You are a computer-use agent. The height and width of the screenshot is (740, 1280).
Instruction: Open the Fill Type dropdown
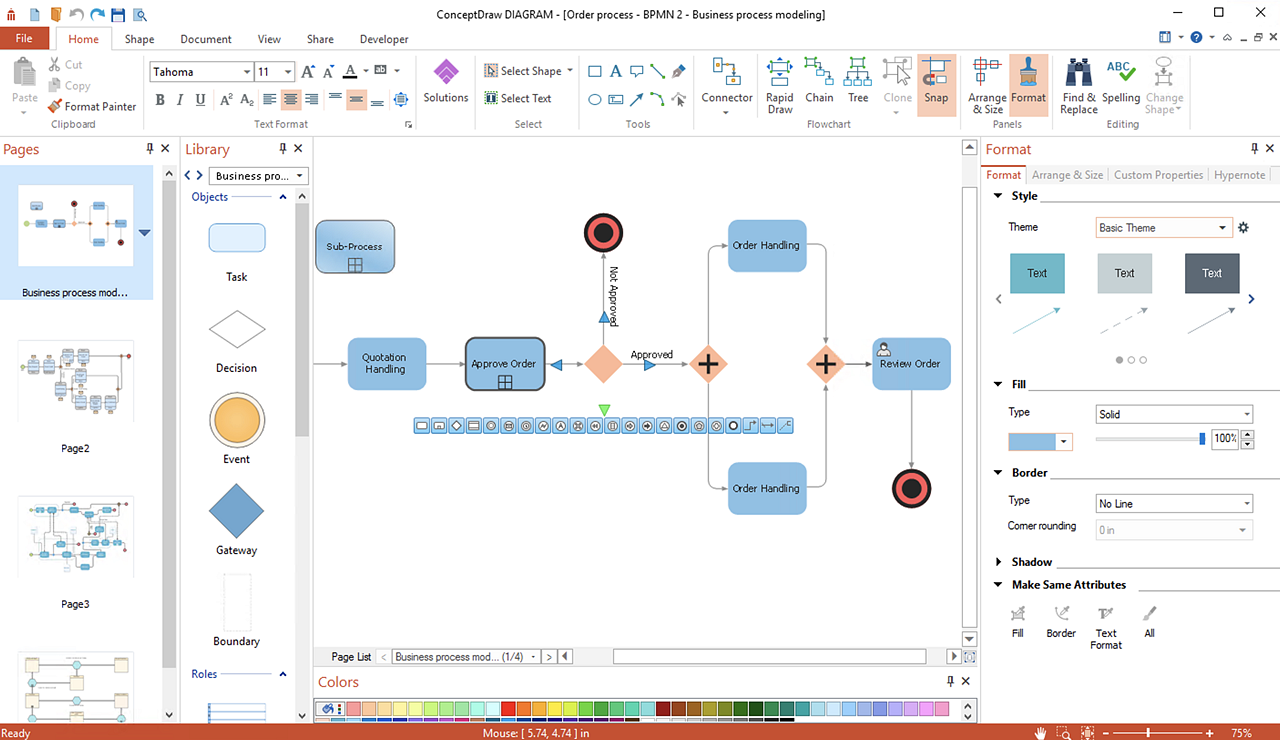(1174, 414)
